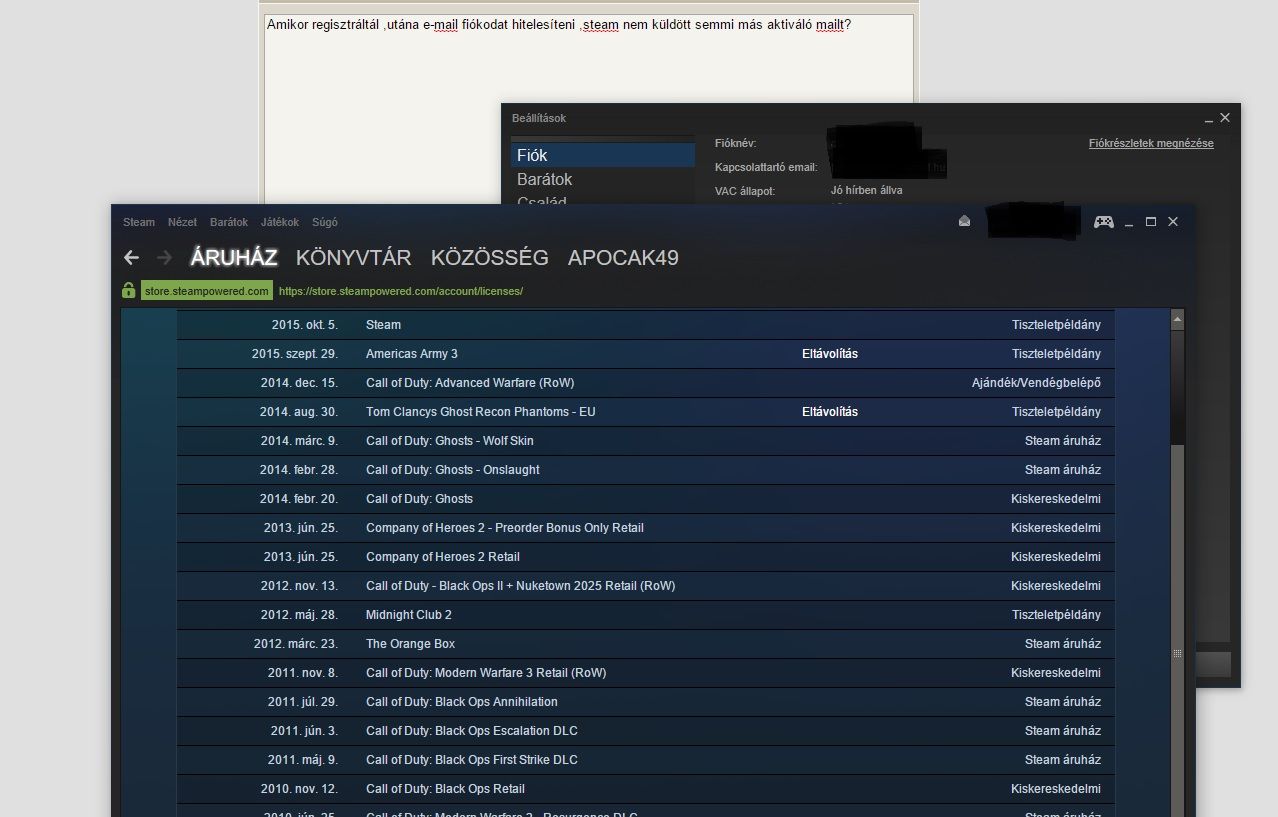Close the Beállítások settings window
Screen dimensions: 1278x817
[x=1225, y=117]
